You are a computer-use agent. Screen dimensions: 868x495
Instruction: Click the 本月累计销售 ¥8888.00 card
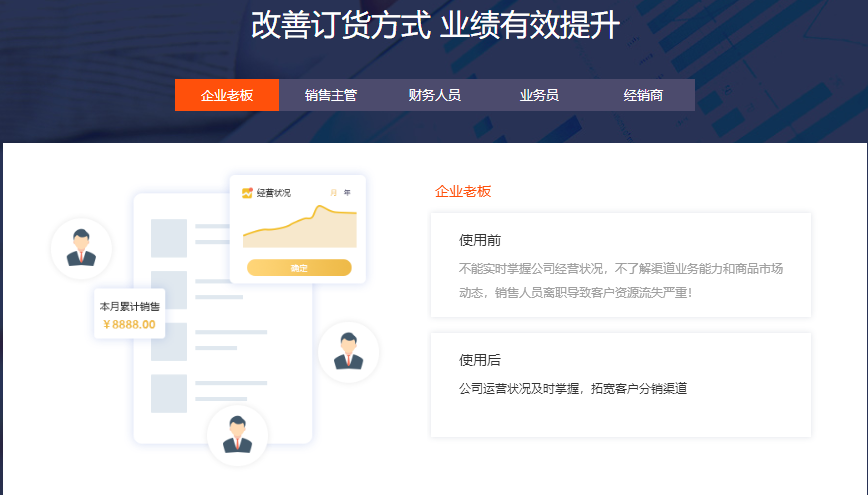coord(129,315)
